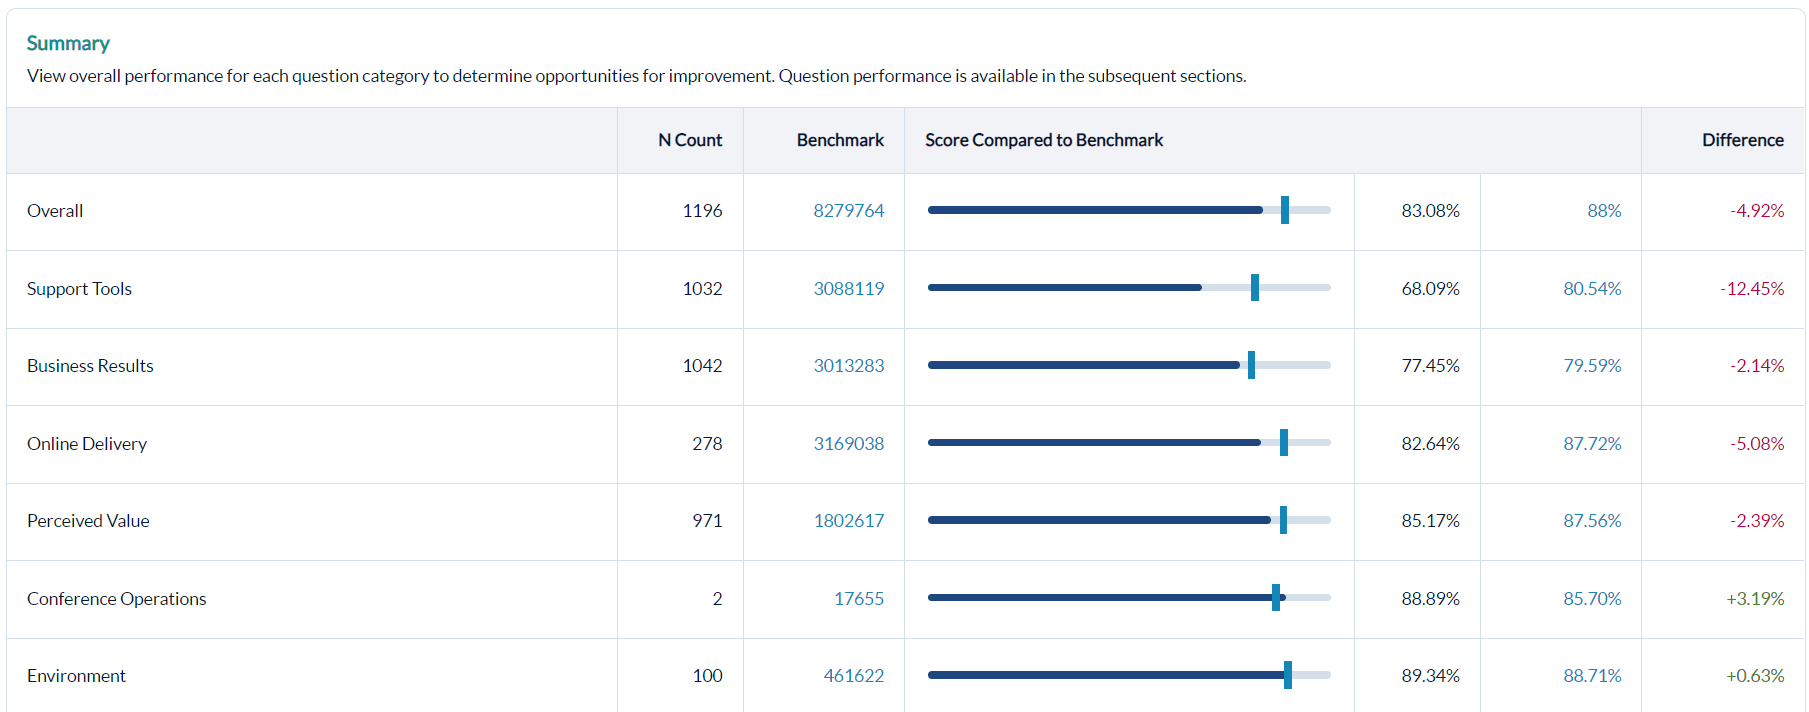1809x712 pixels.
Task: Sort by the N Count column header
Action: [689, 140]
